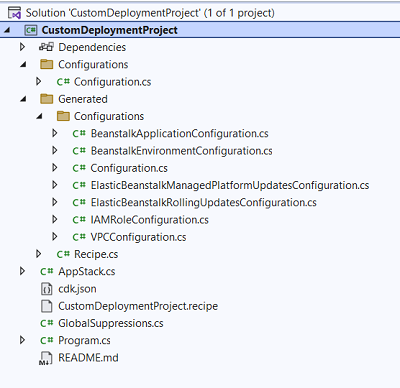
Task: Click the C# project icon beside CustomDeploymentProject
Action: point(31,30)
